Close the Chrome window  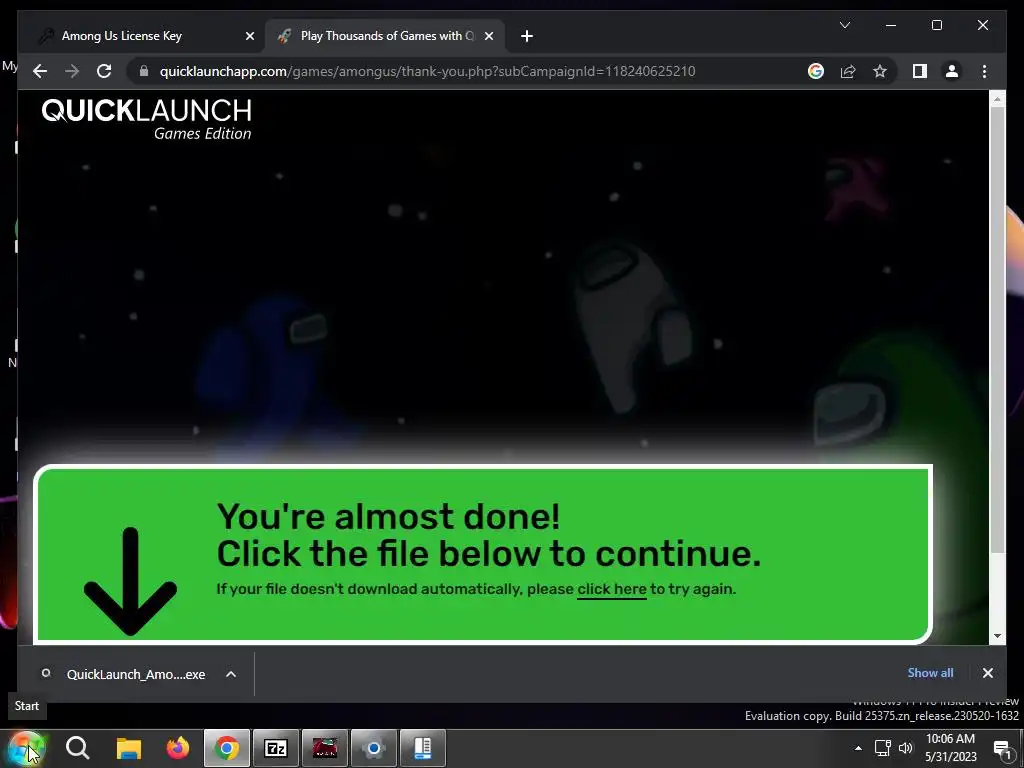[x=982, y=25]
